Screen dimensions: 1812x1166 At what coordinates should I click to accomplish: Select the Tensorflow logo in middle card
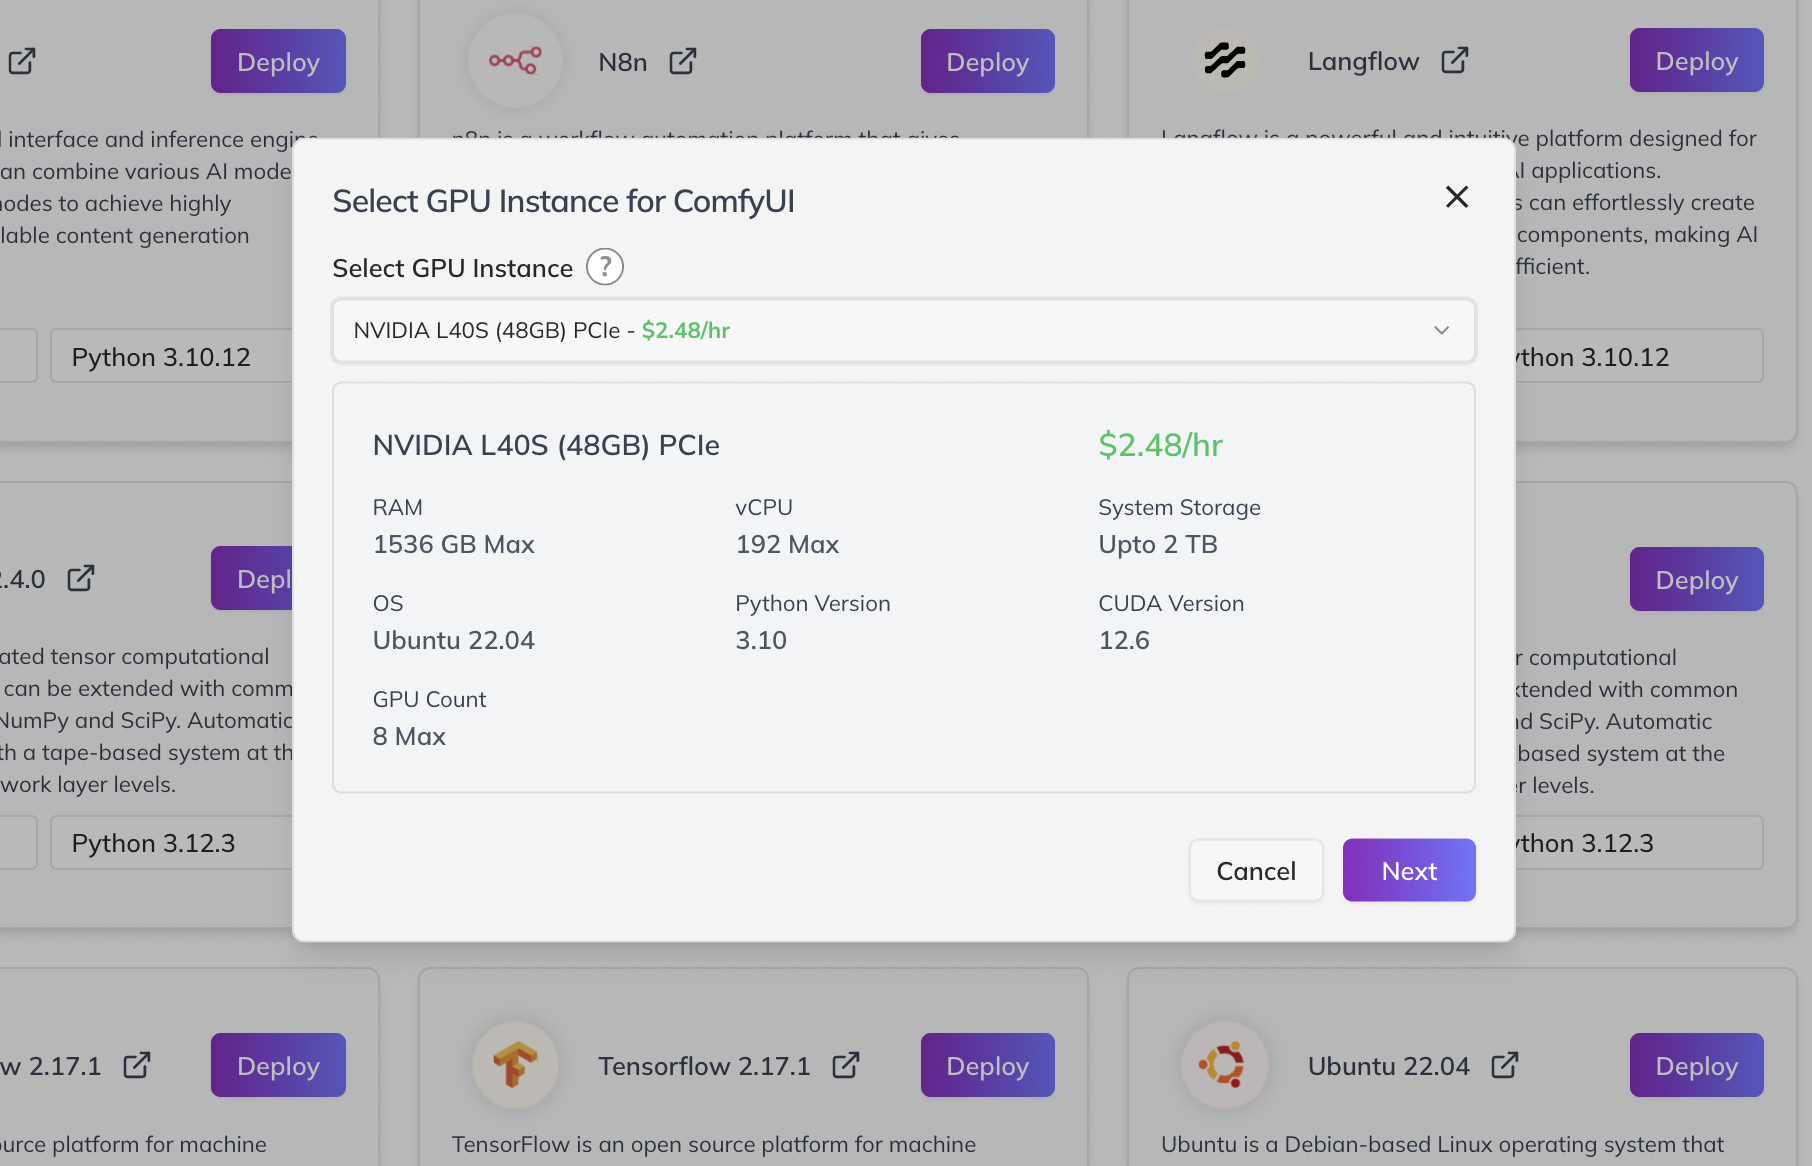(x=515, y=1065)
